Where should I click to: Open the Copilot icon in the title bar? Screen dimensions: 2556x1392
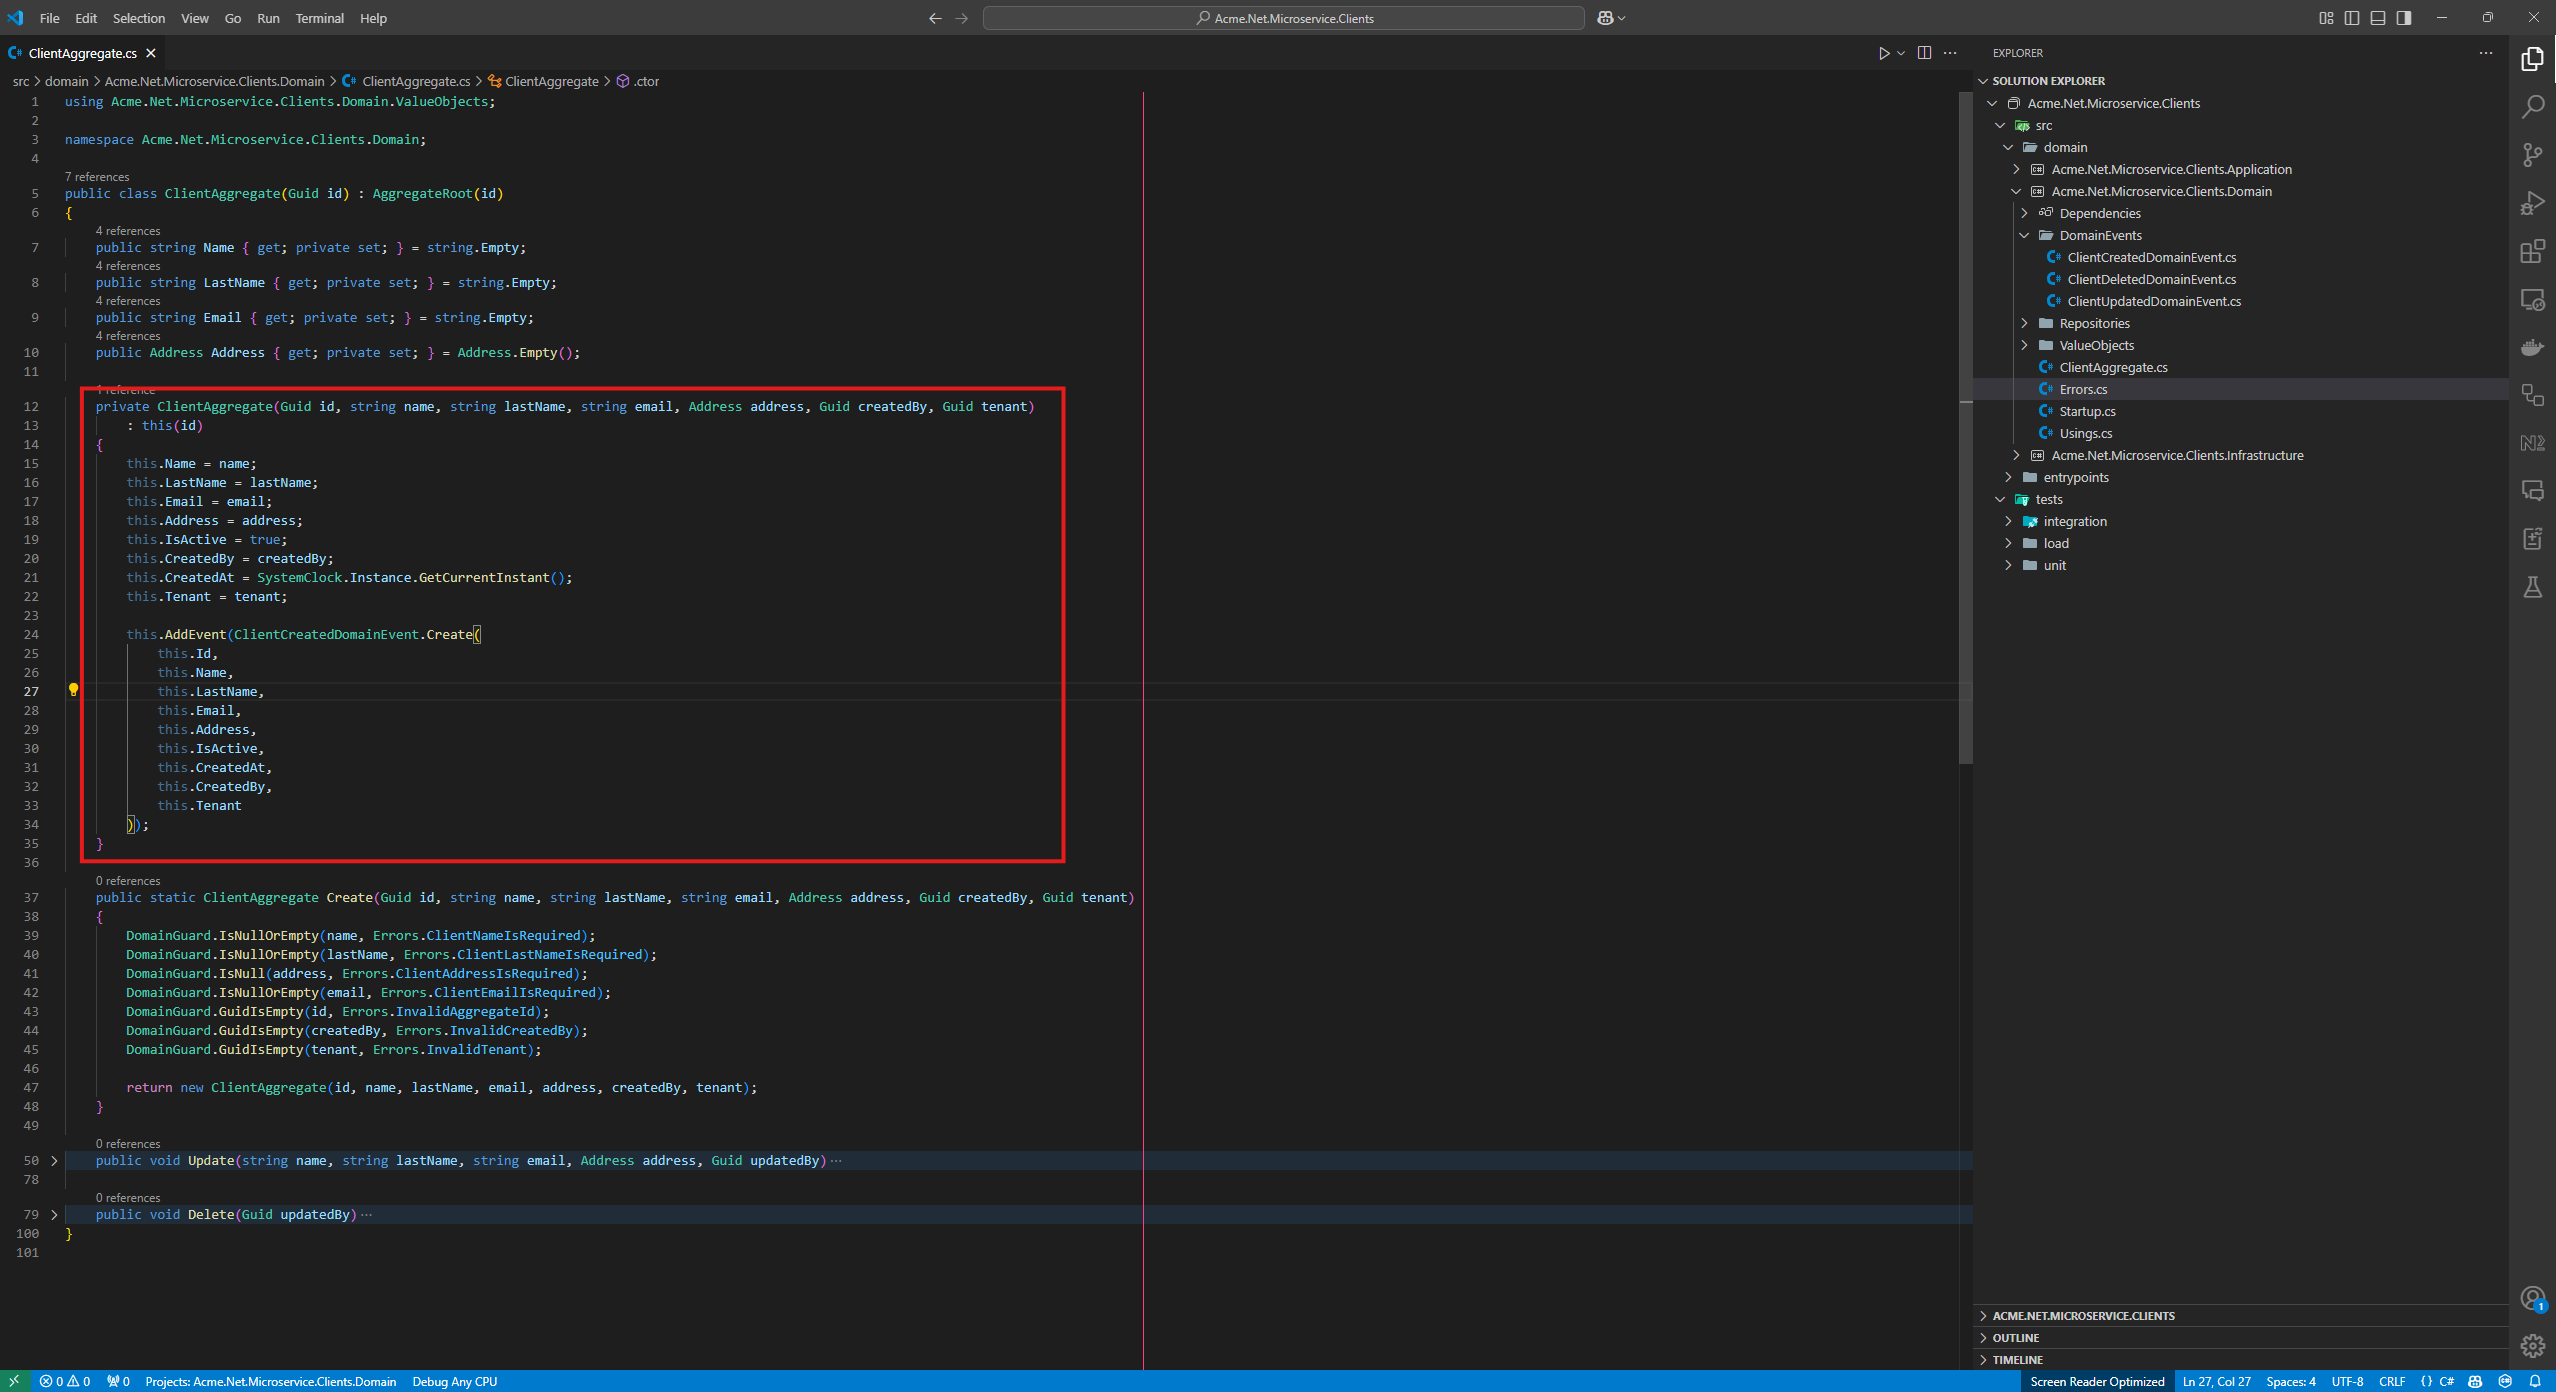point(1605,18)
